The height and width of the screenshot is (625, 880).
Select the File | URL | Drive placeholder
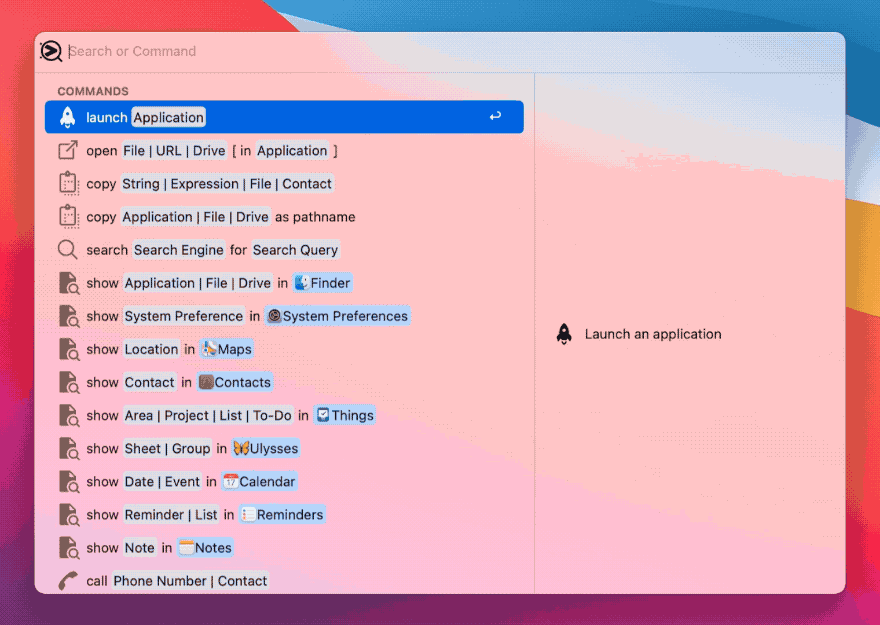point(174,150)
